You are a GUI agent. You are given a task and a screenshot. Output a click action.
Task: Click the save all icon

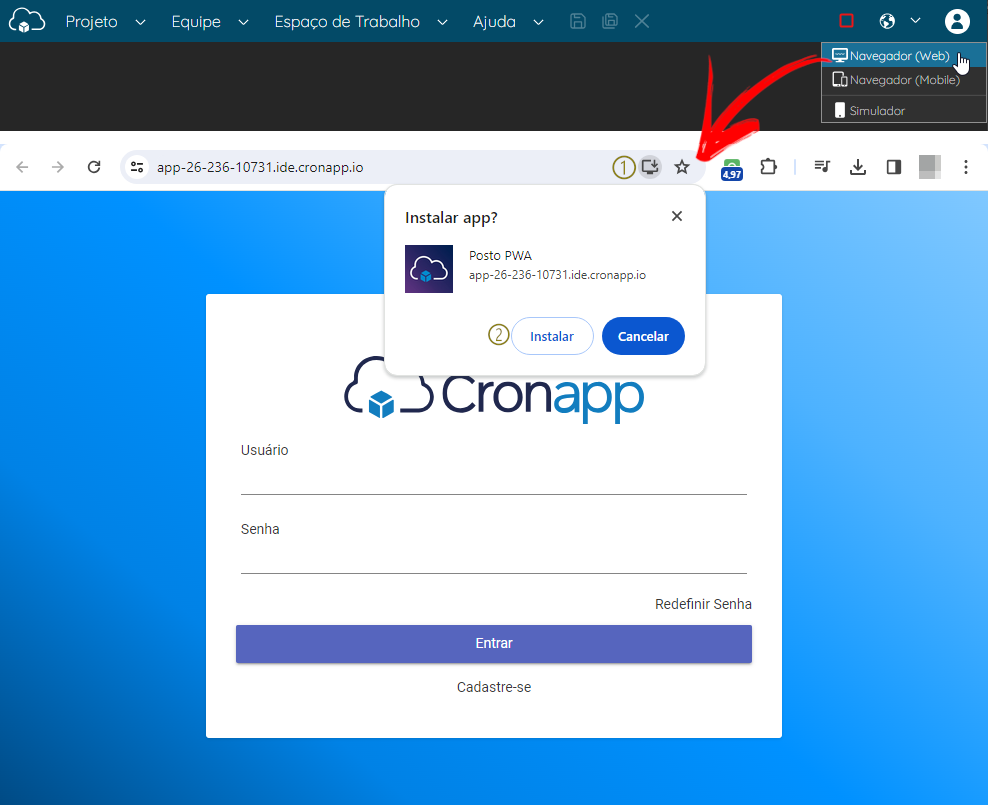coord(610,21)
